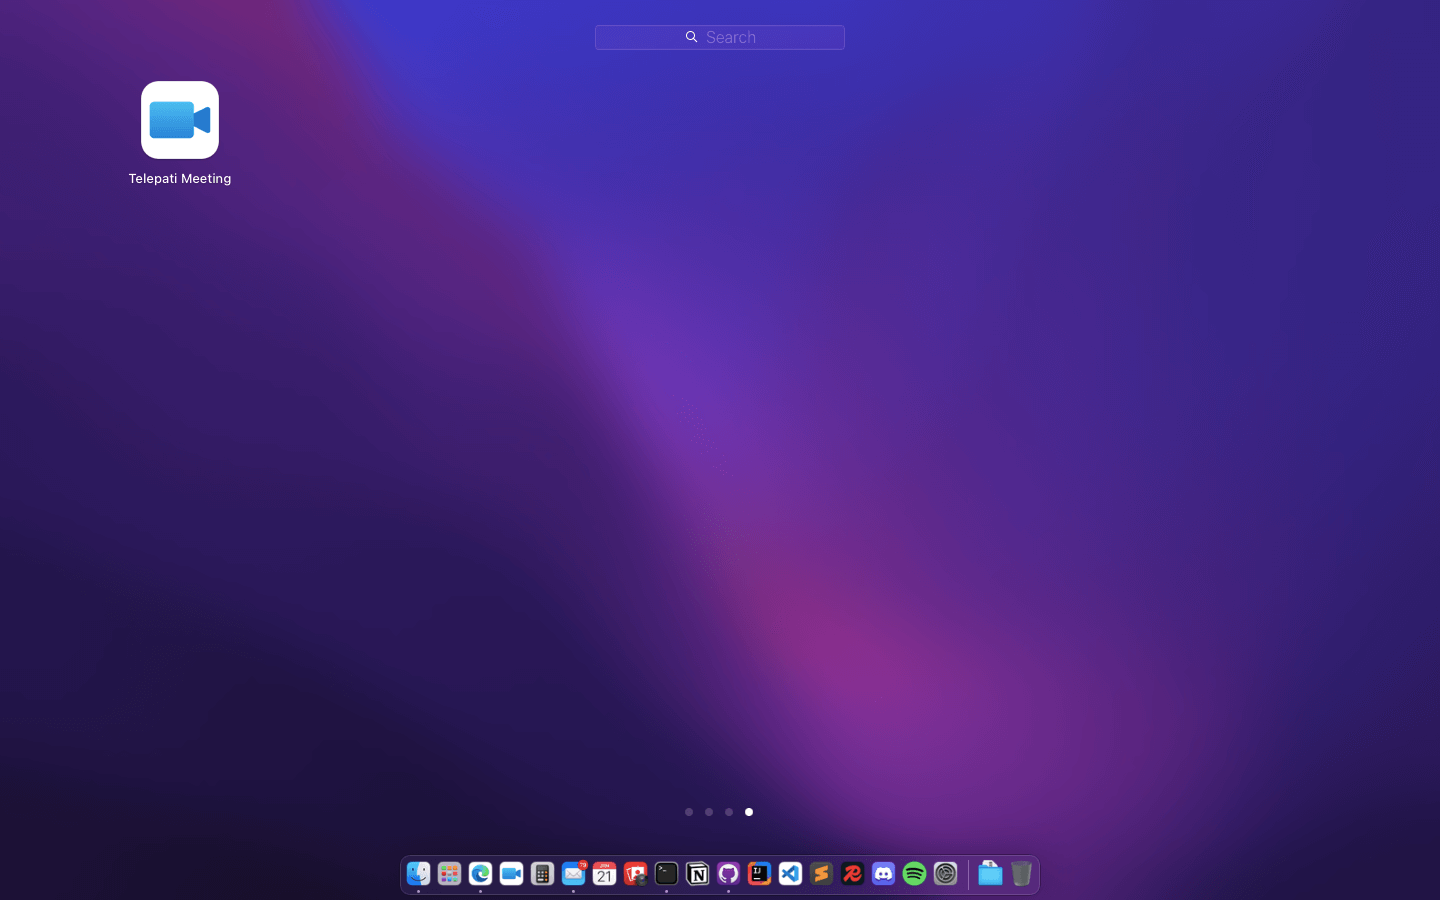The width and height of the screenshot is (1440, 900).
Task: Open IntelliJ IDEA from the Dock
Action: pos(759,874)
